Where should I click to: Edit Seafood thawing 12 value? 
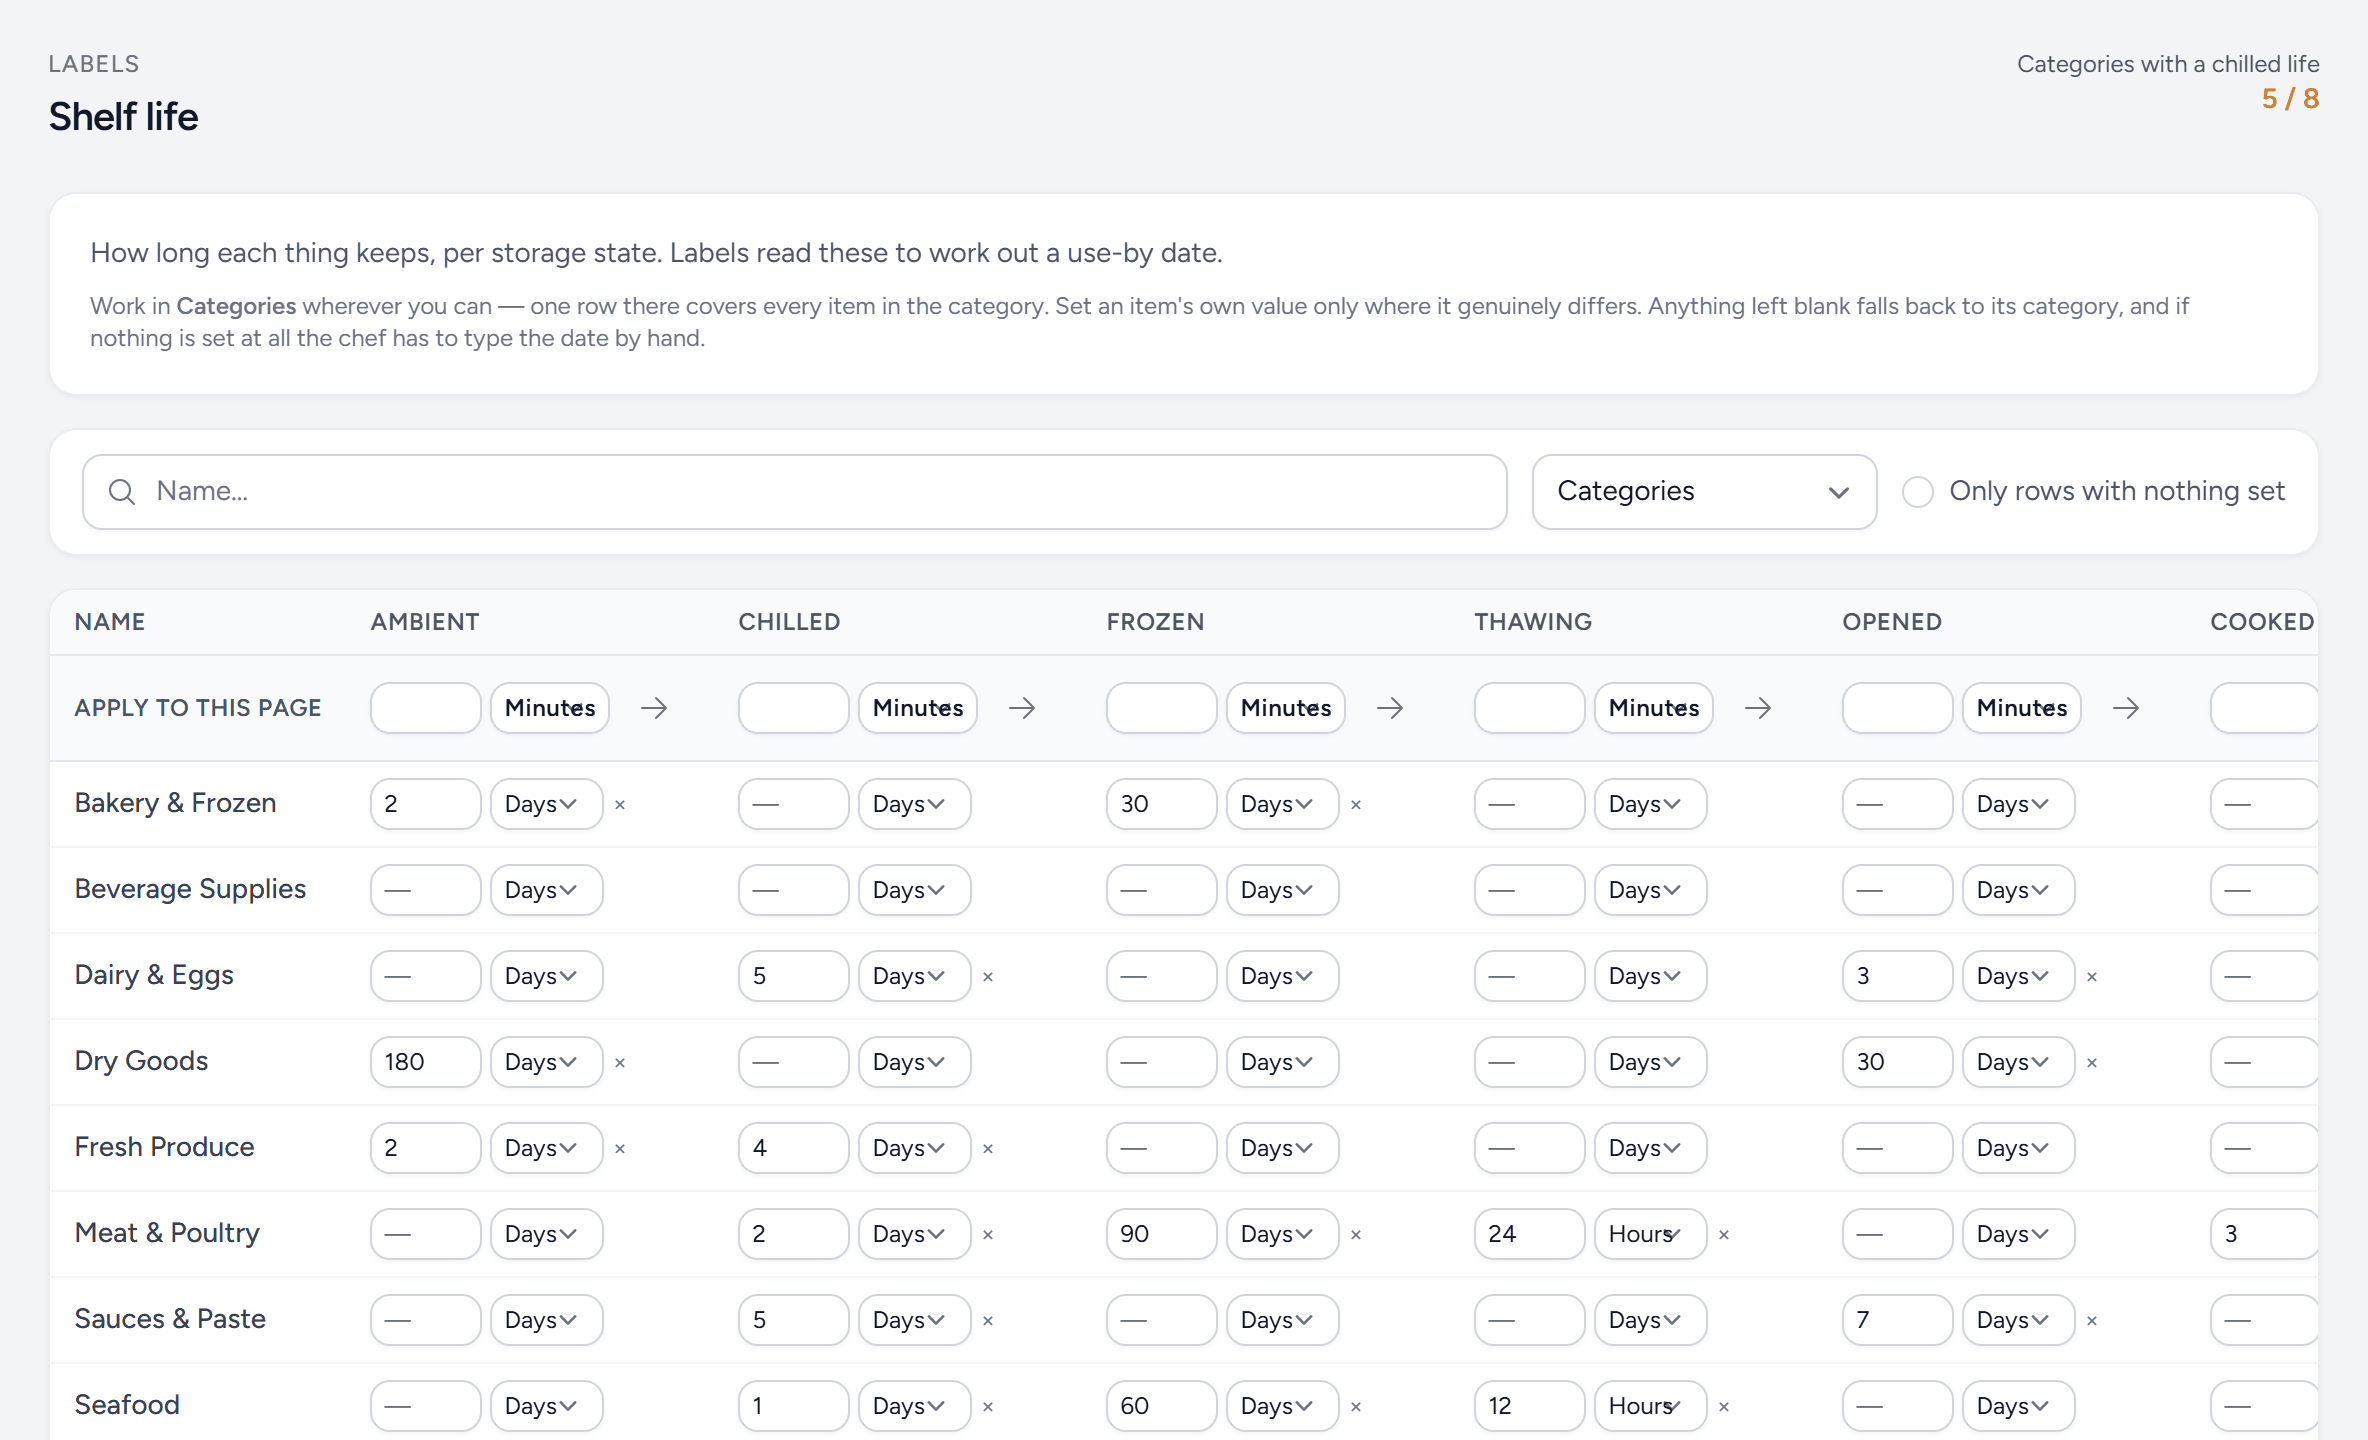click(x=1530, y=1406)
